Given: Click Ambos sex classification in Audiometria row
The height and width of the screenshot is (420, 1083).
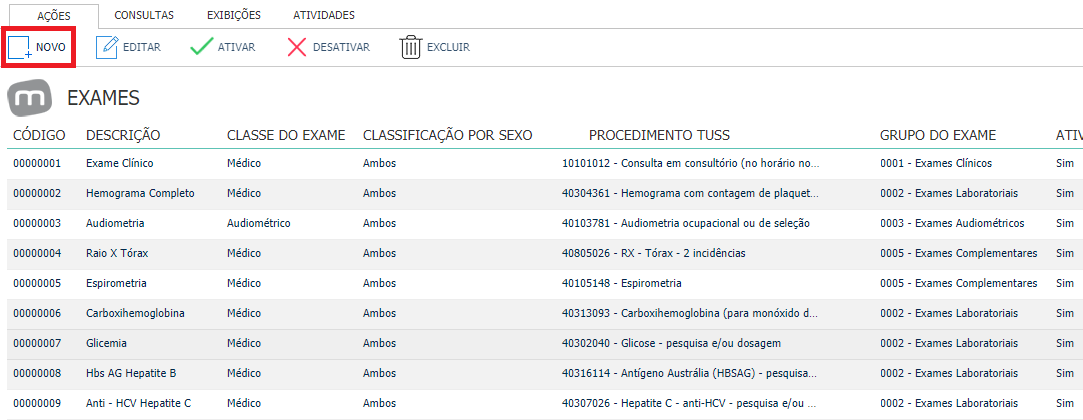Looking at the screenshot, I should tap(379, 223).
